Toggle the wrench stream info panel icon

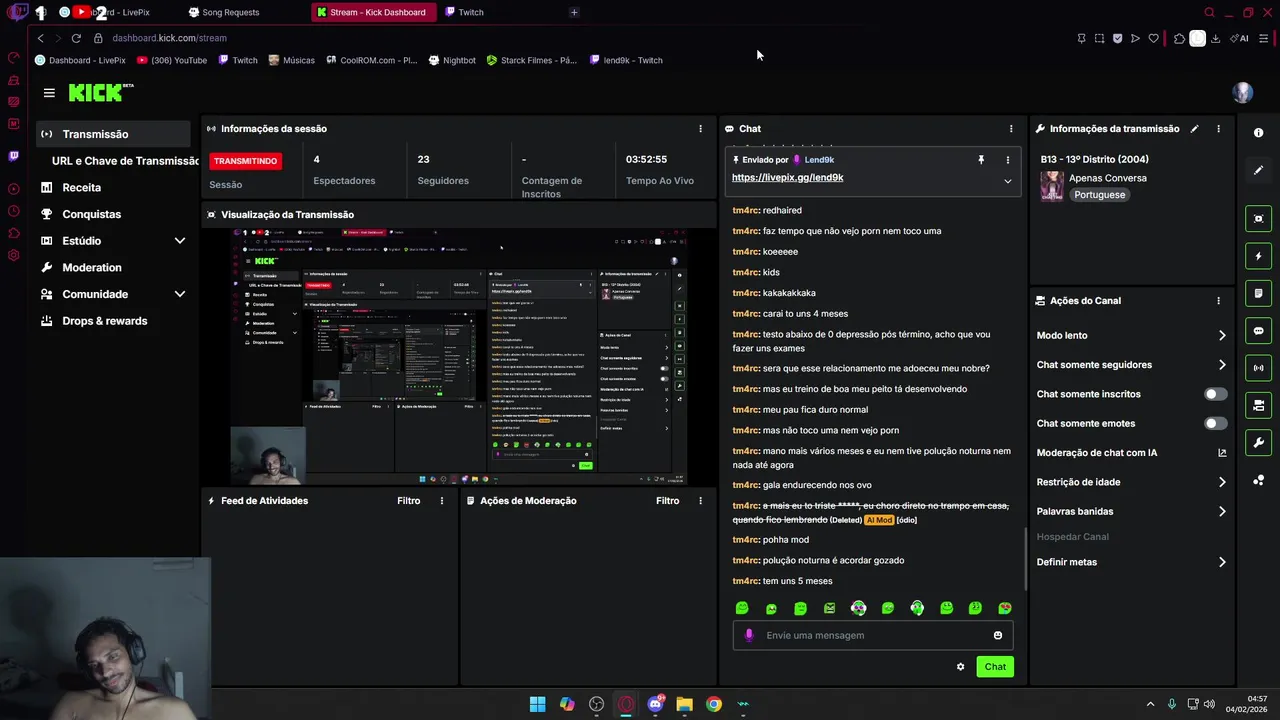1258,443
